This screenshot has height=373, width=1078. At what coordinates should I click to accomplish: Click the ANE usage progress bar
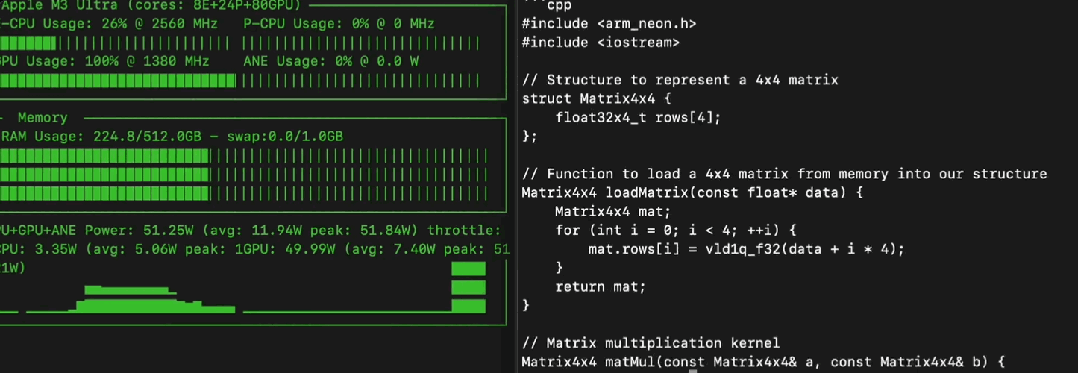click(361, 81)
